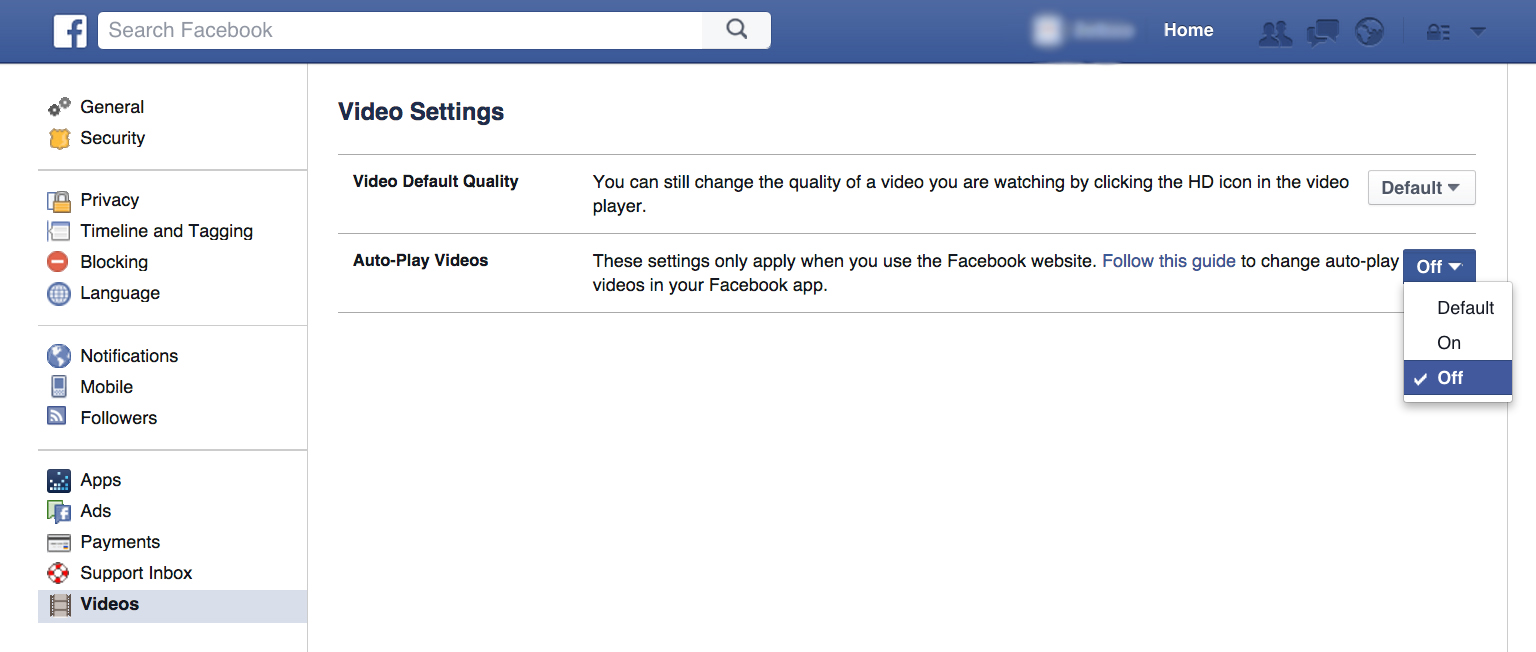Click the Blocking red icon in sidebar
This screenshot has height=652, width=1536.
click(59, 262)
